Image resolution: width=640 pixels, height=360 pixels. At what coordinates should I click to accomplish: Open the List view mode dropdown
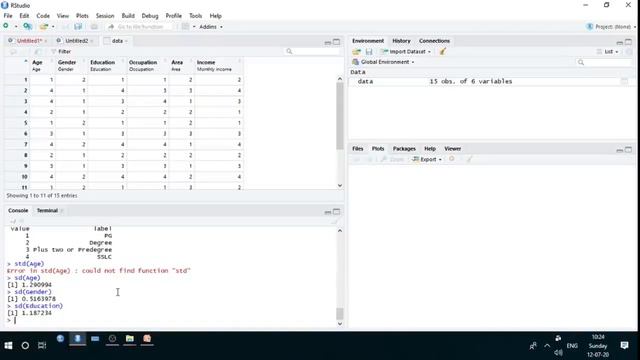tap(608, 52)
